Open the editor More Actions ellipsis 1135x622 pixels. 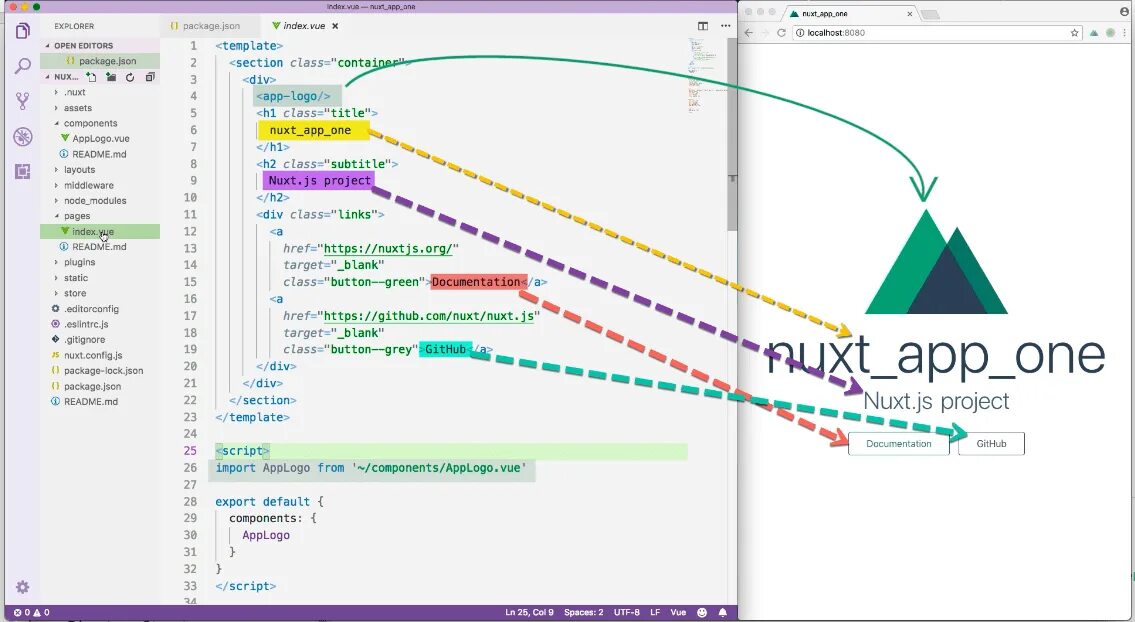(x=725, y=25)
